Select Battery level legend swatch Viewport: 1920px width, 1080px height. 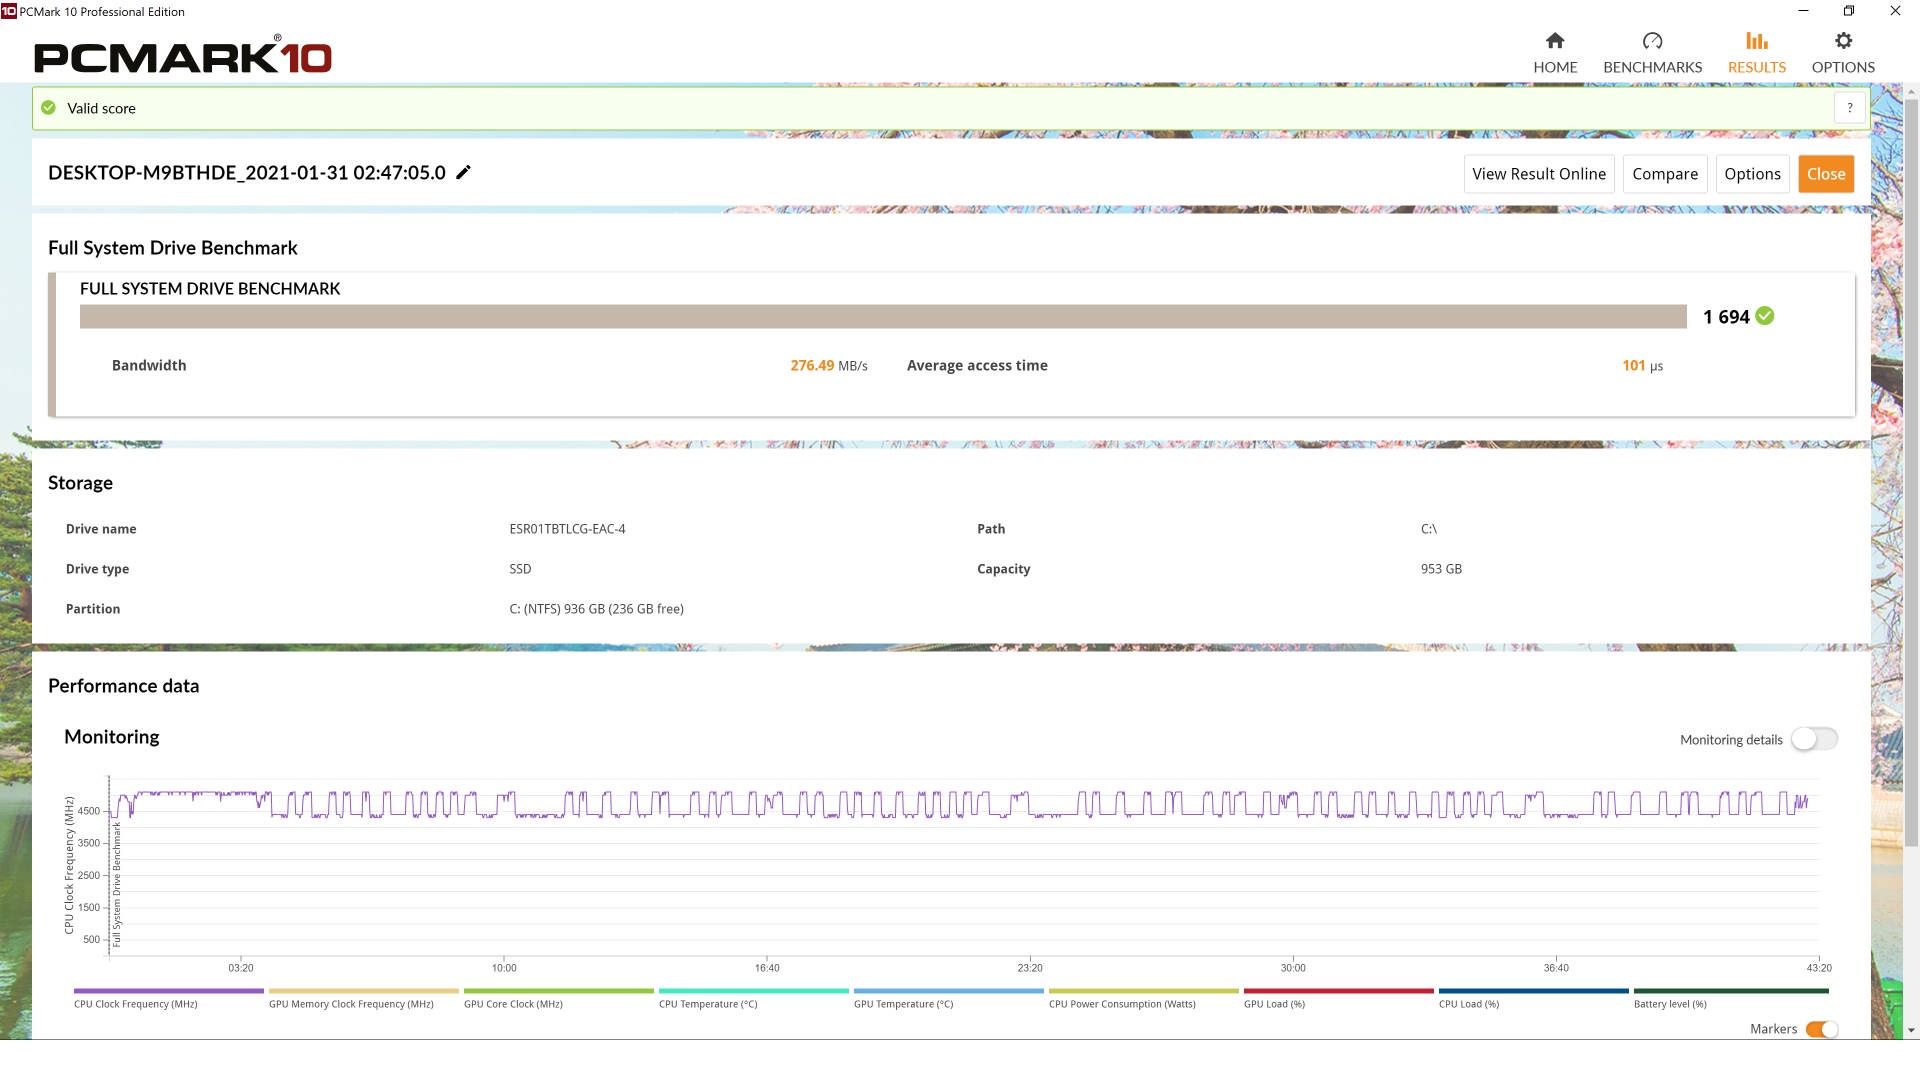(1731, 991)
